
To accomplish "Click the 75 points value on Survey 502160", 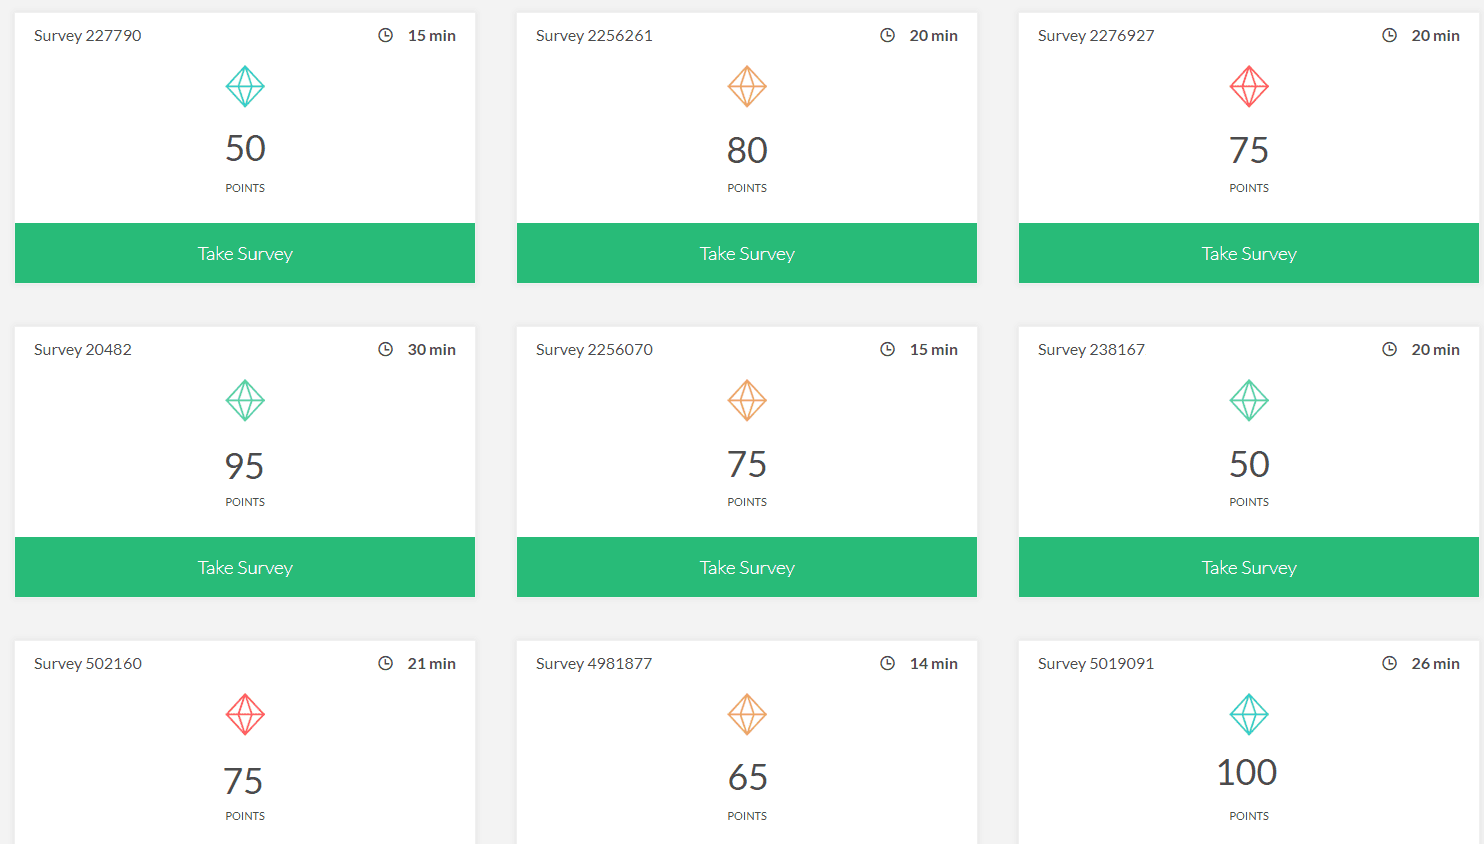I will [243, 781].
